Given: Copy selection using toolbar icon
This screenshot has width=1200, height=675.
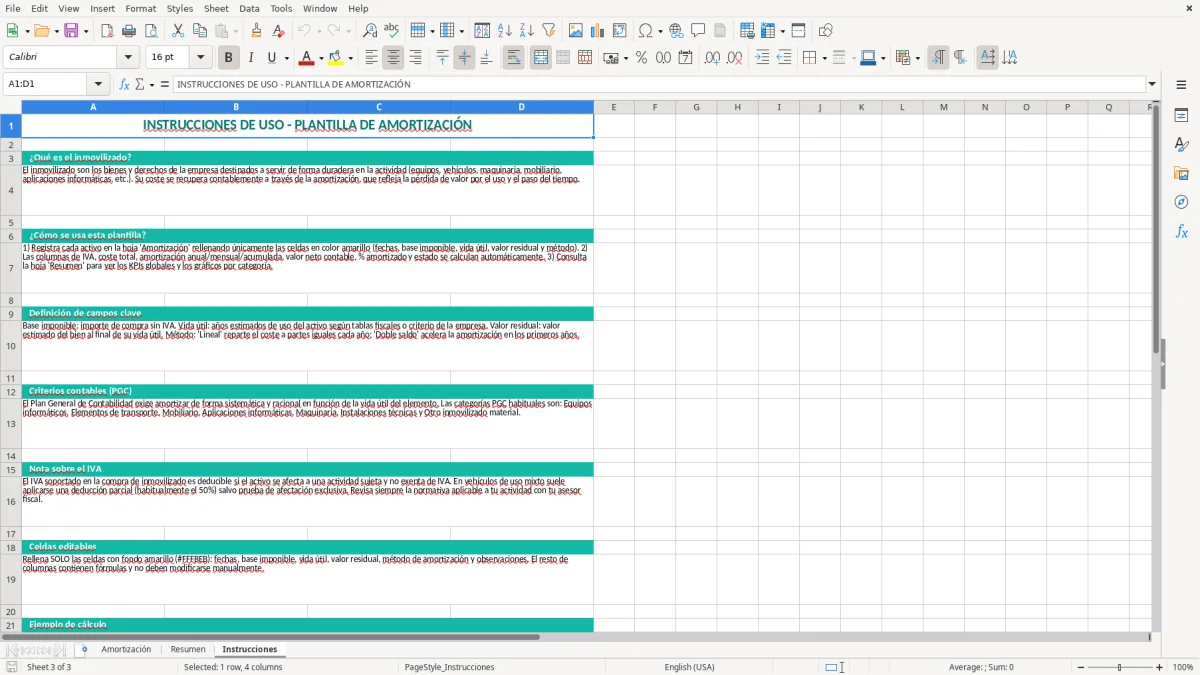Looking at the screenshot, I should (x=200, y=31).
